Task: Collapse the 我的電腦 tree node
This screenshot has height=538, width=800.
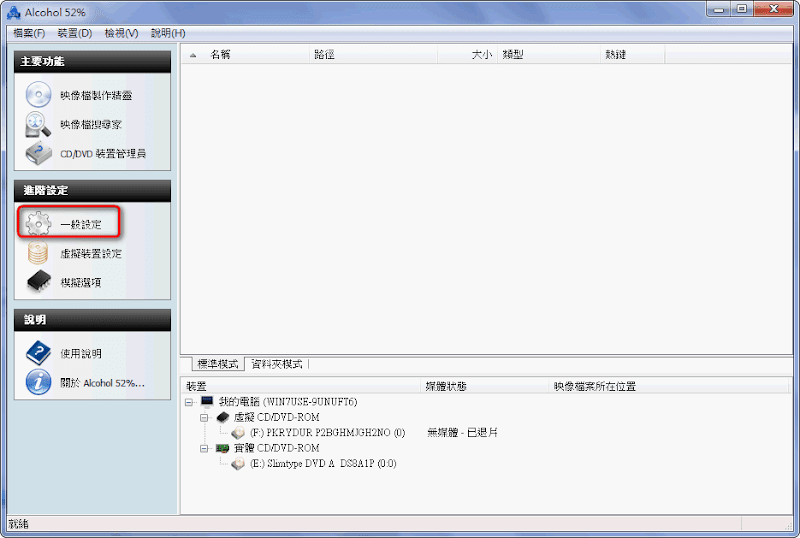Action: [x=189, y=402]
